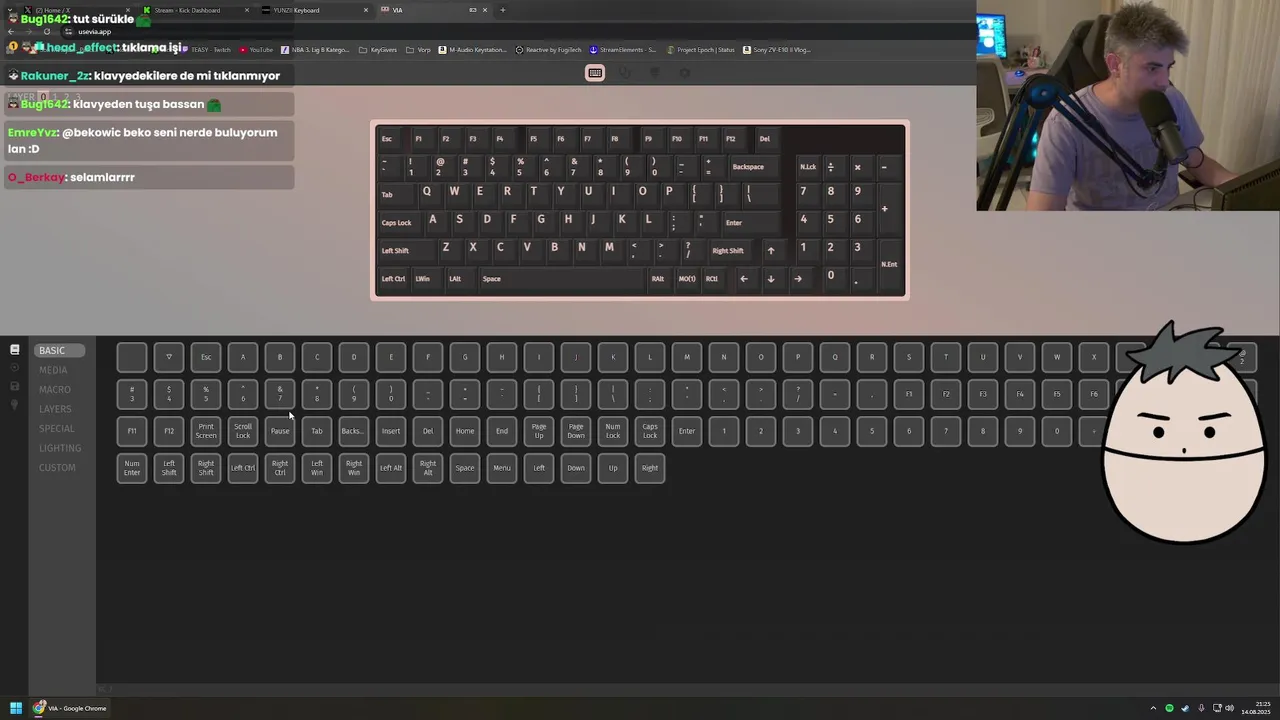Select the Lighting bulb icon in sidebar
This screenshot has width=1280, height=720.
coord(14,405)
